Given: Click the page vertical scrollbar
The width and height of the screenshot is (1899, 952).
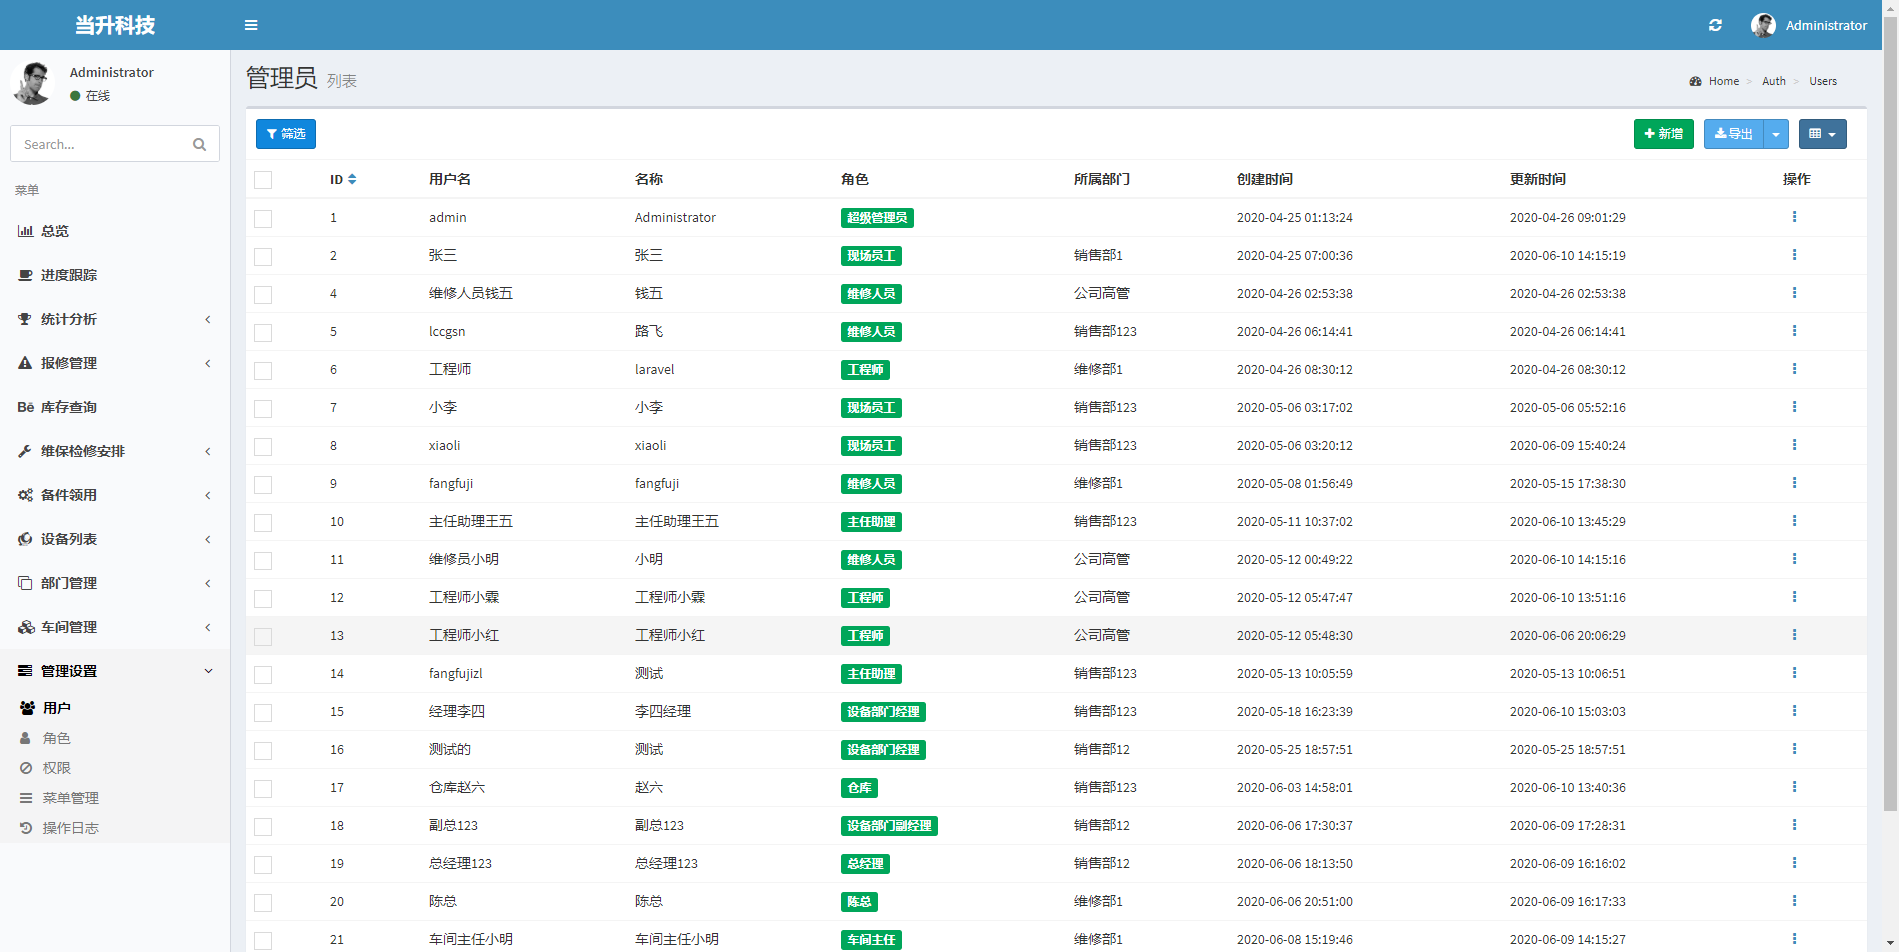Looking at the screenshot, I should point(1890,400).
